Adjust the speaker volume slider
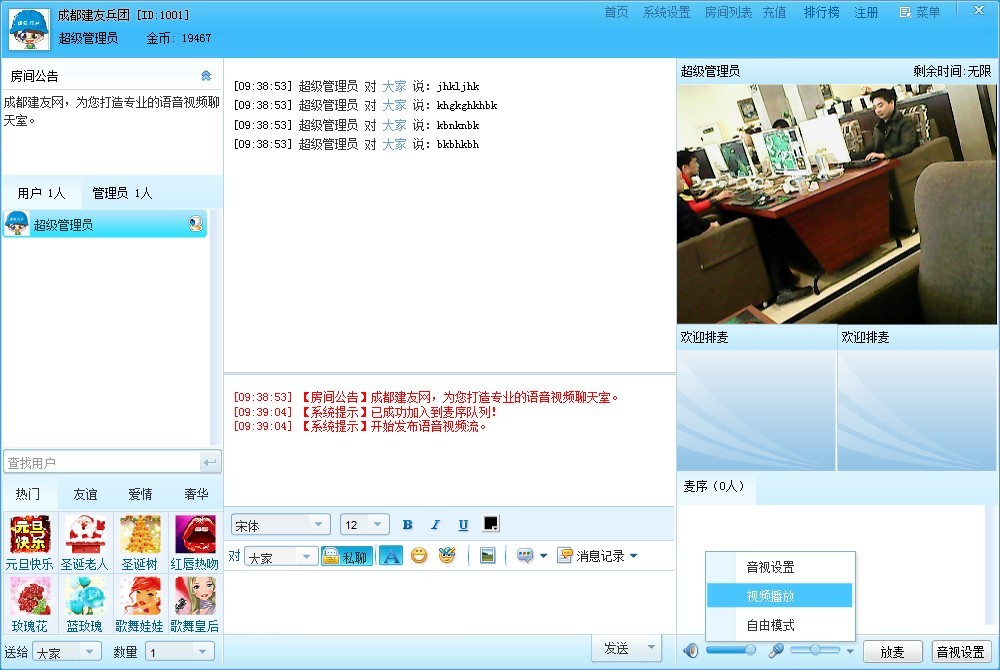Screen dimensions: 1000x670 pos(731,650)
